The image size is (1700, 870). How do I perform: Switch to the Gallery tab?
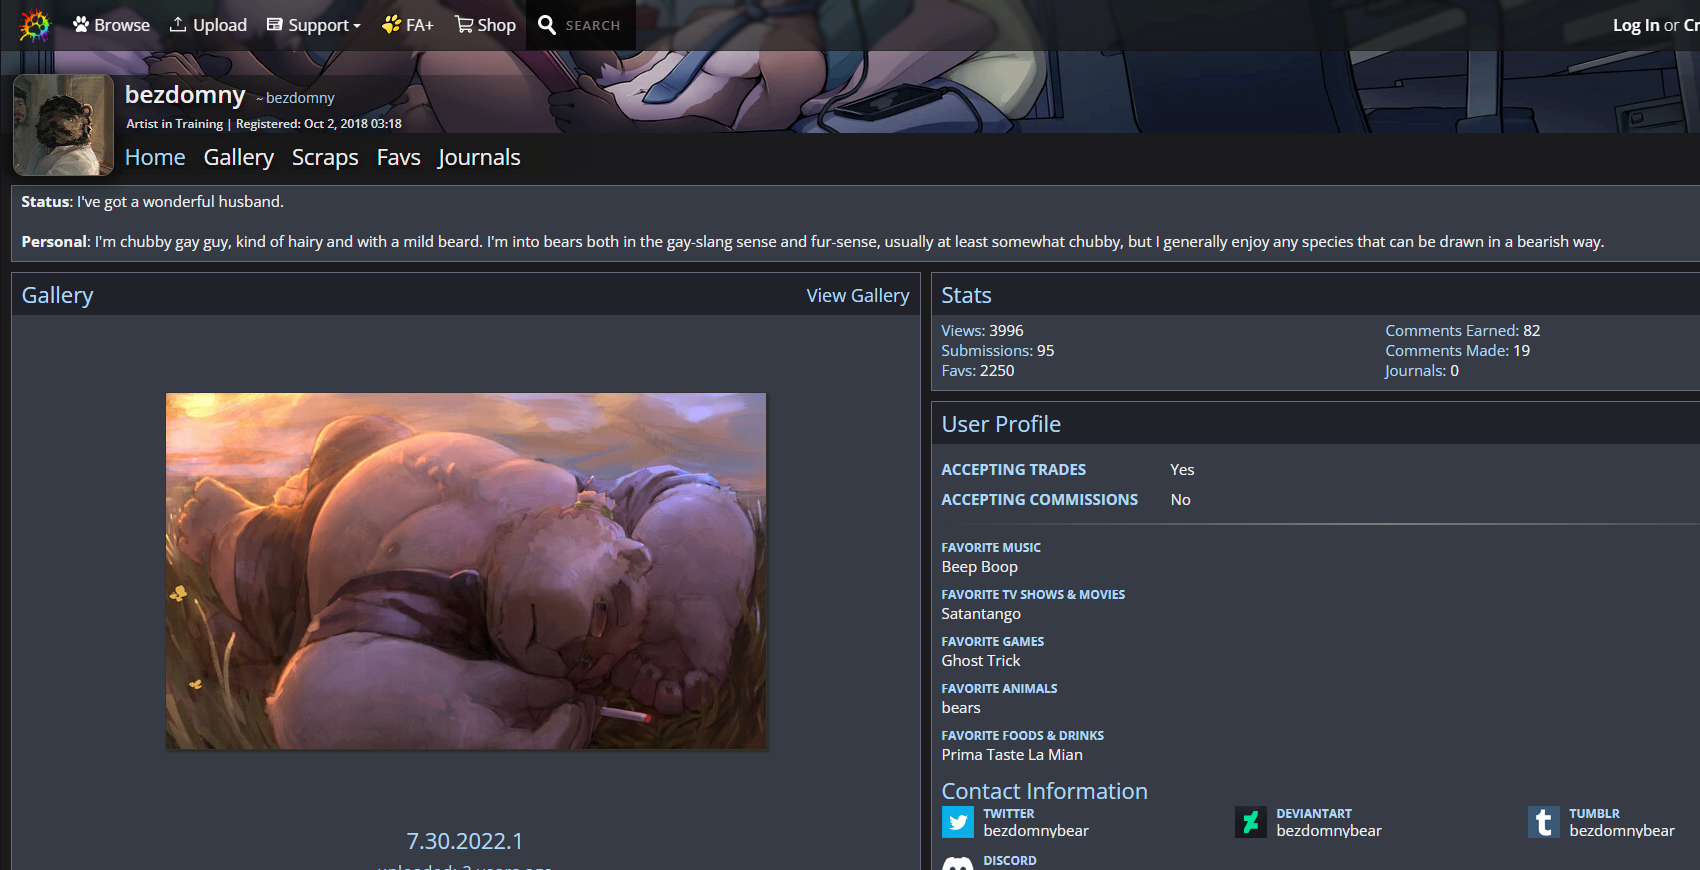point(238,157)
